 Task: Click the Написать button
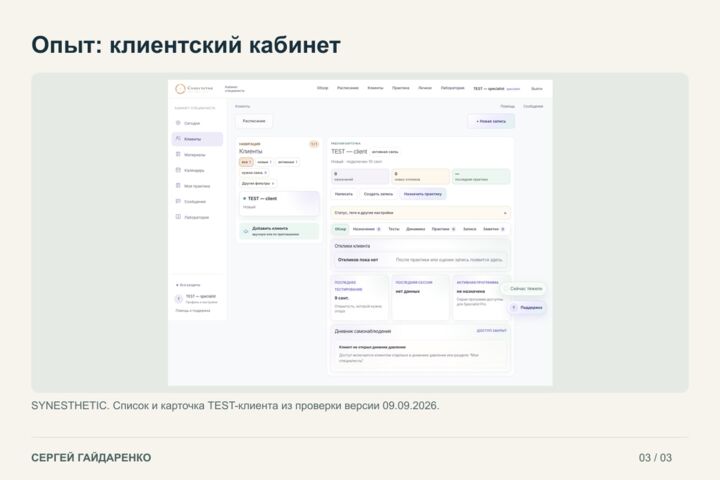pos(344,194)
